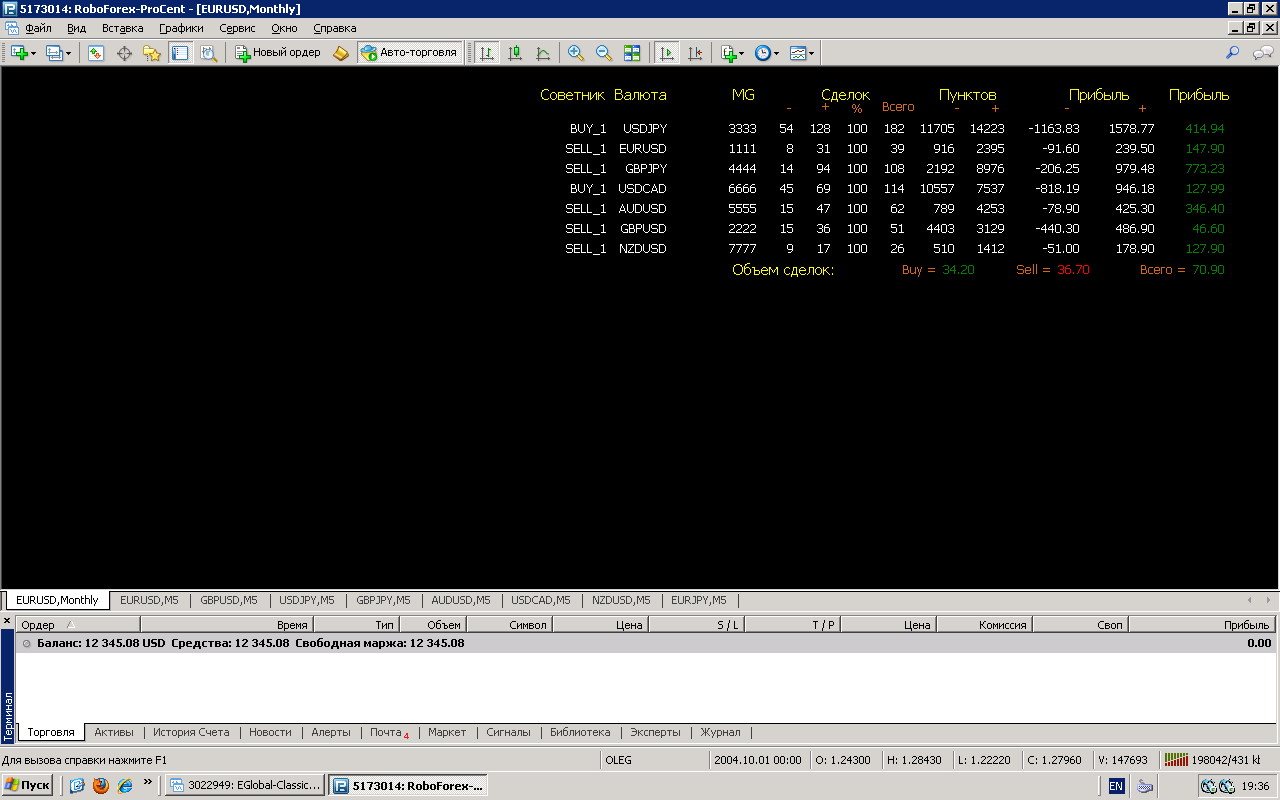Viewport: 1280px width, 800px height.
Task: Tile chart windows with the grid icon
Action: point(632,53)
